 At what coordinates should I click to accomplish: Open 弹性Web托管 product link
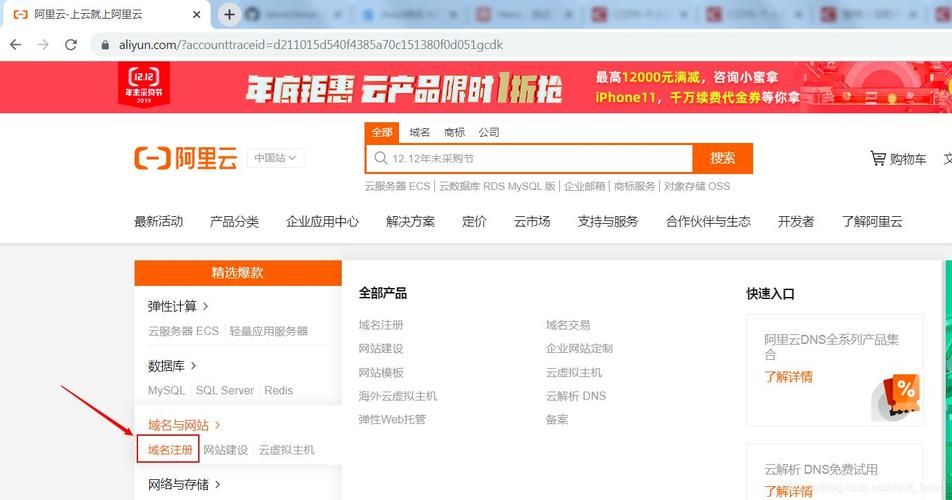392,419
